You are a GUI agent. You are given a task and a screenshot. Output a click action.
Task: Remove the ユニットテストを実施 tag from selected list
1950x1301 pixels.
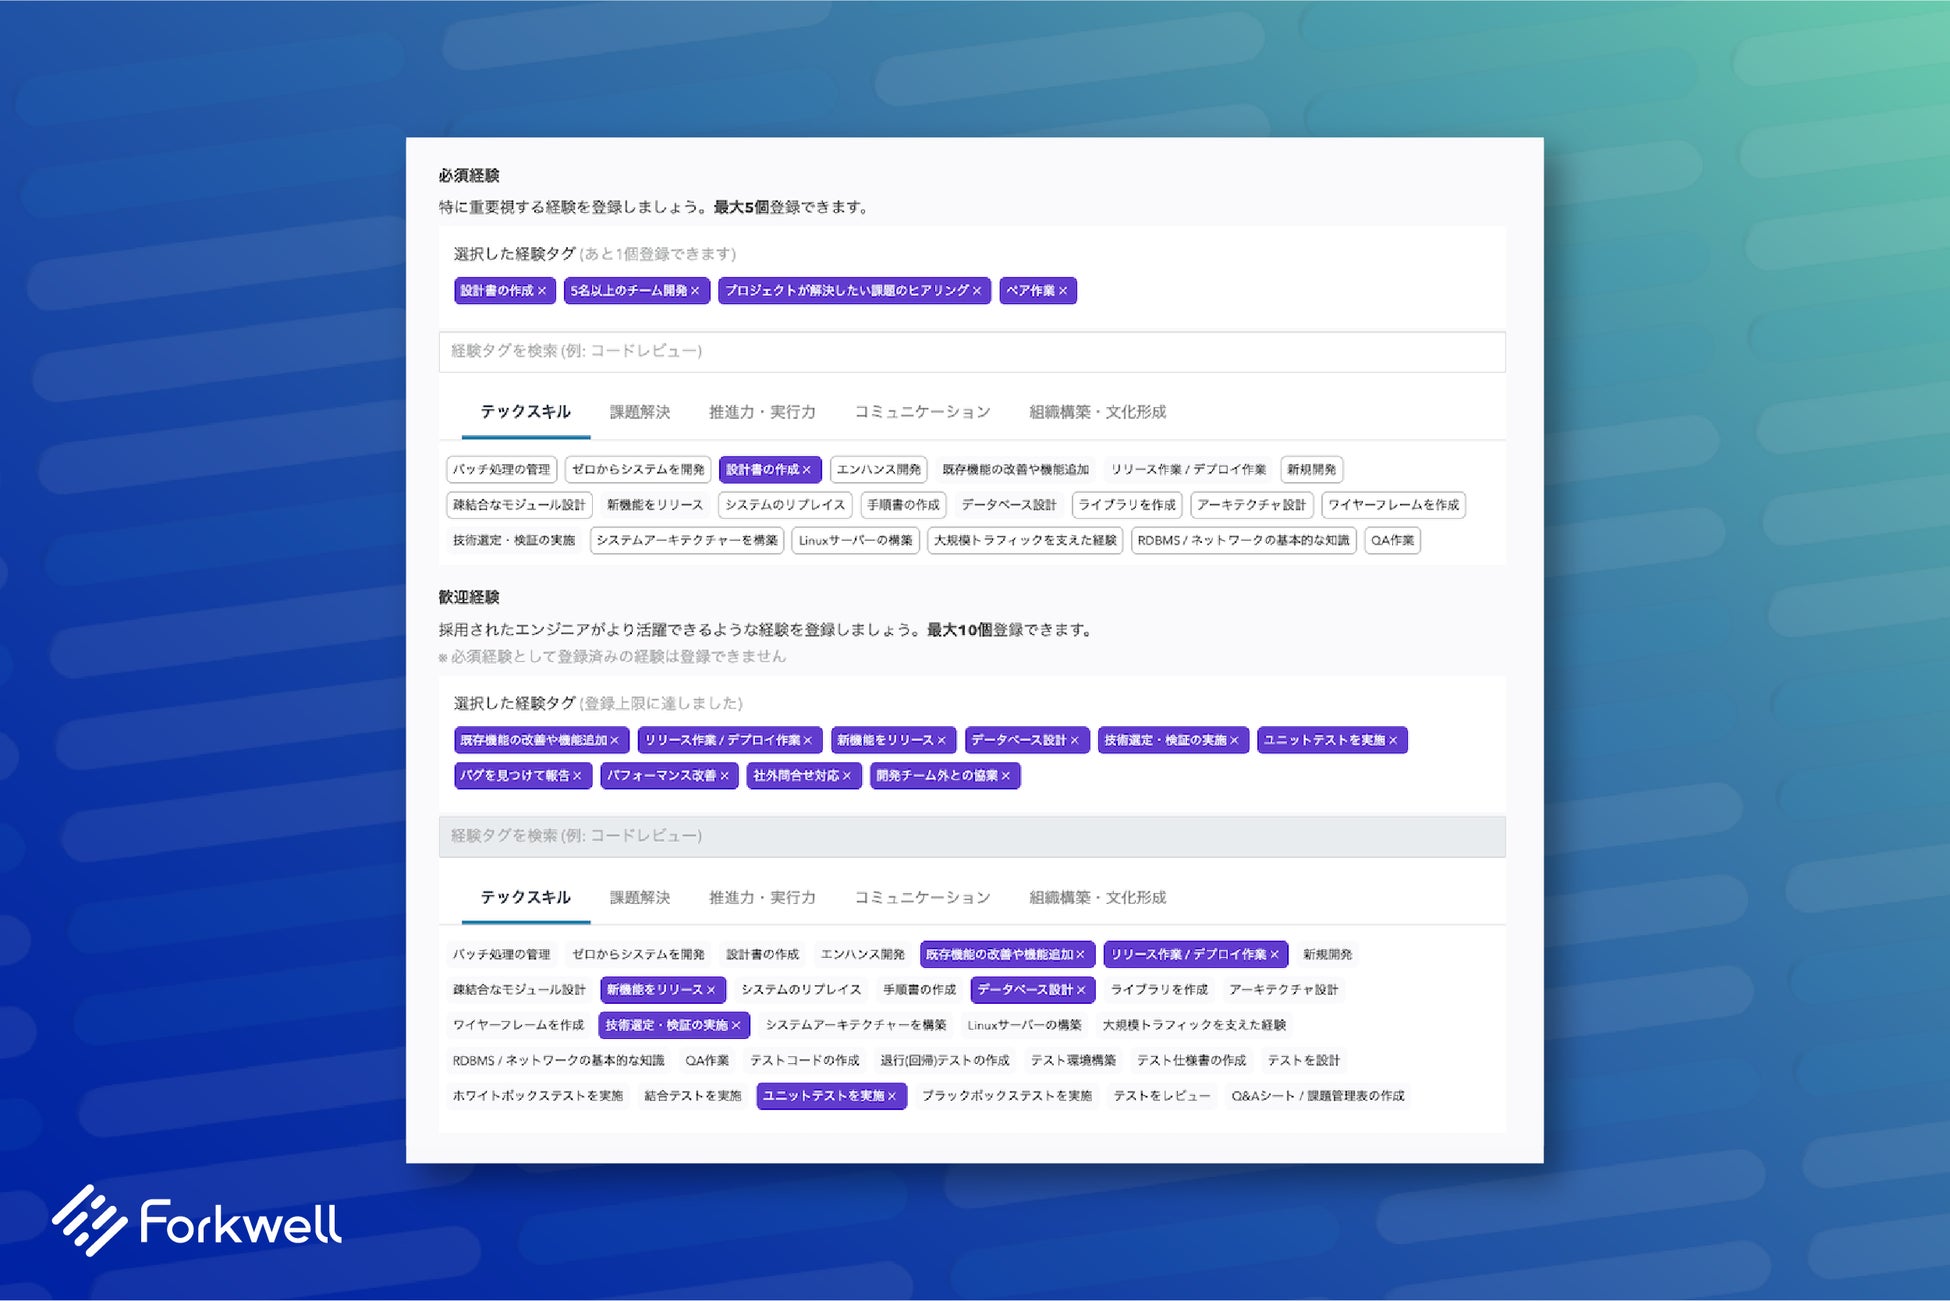[x=1393, y=741]
